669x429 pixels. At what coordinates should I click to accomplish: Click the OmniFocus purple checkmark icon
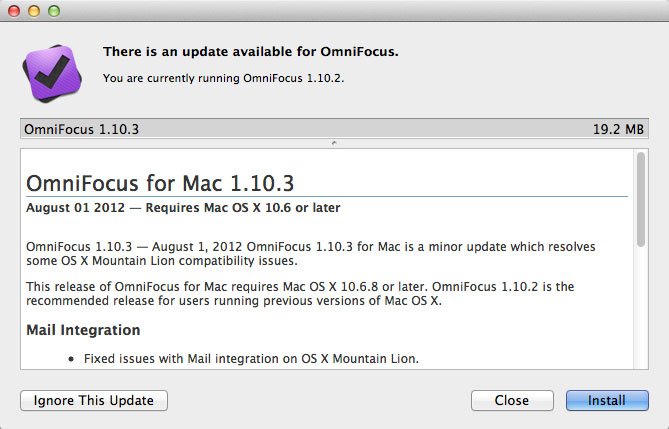pos(52,73)
